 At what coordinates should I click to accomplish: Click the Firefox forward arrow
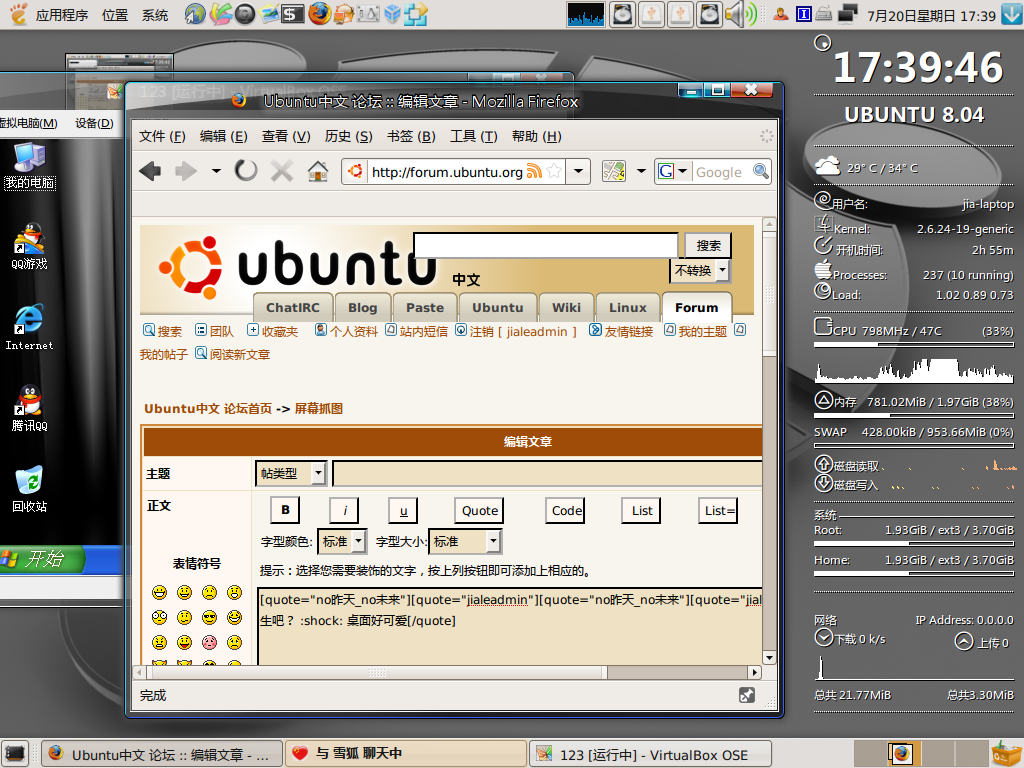186,171
